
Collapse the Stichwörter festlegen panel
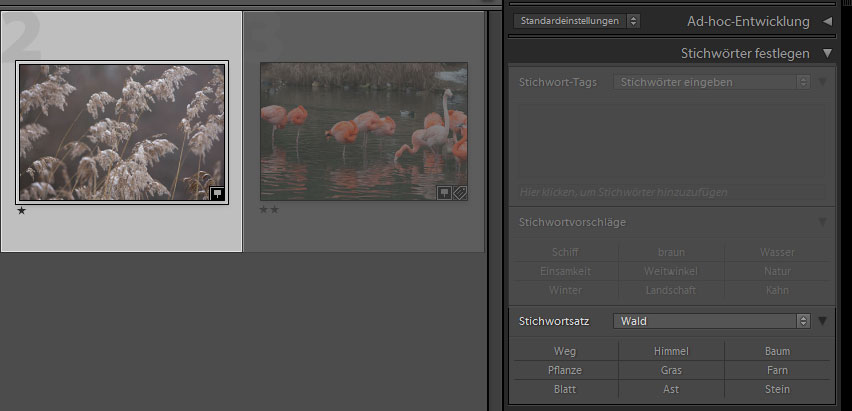point(827,53)
